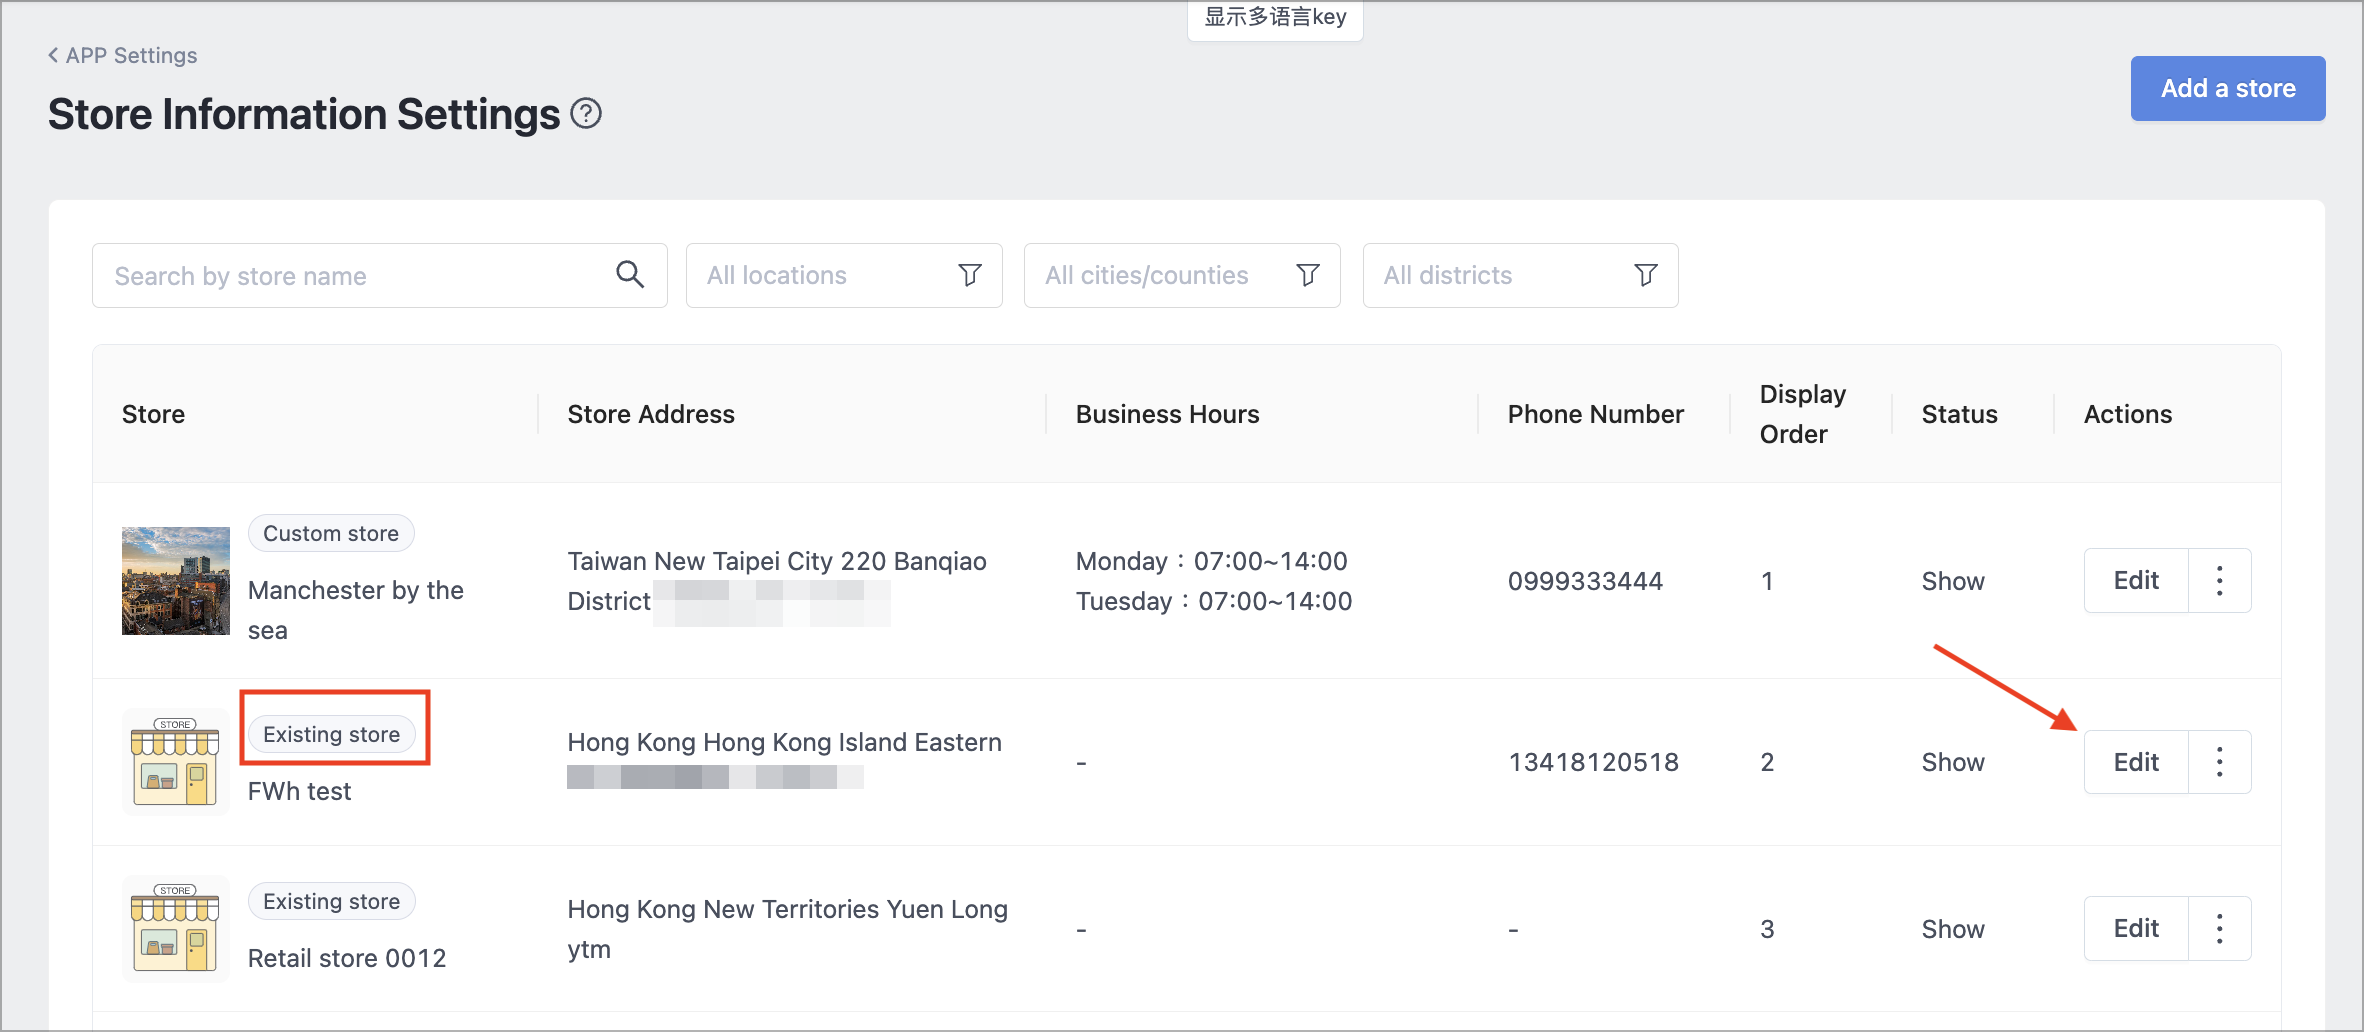
Task: Open the All districts filter dropdown
Action: (x=1520, y=275)
